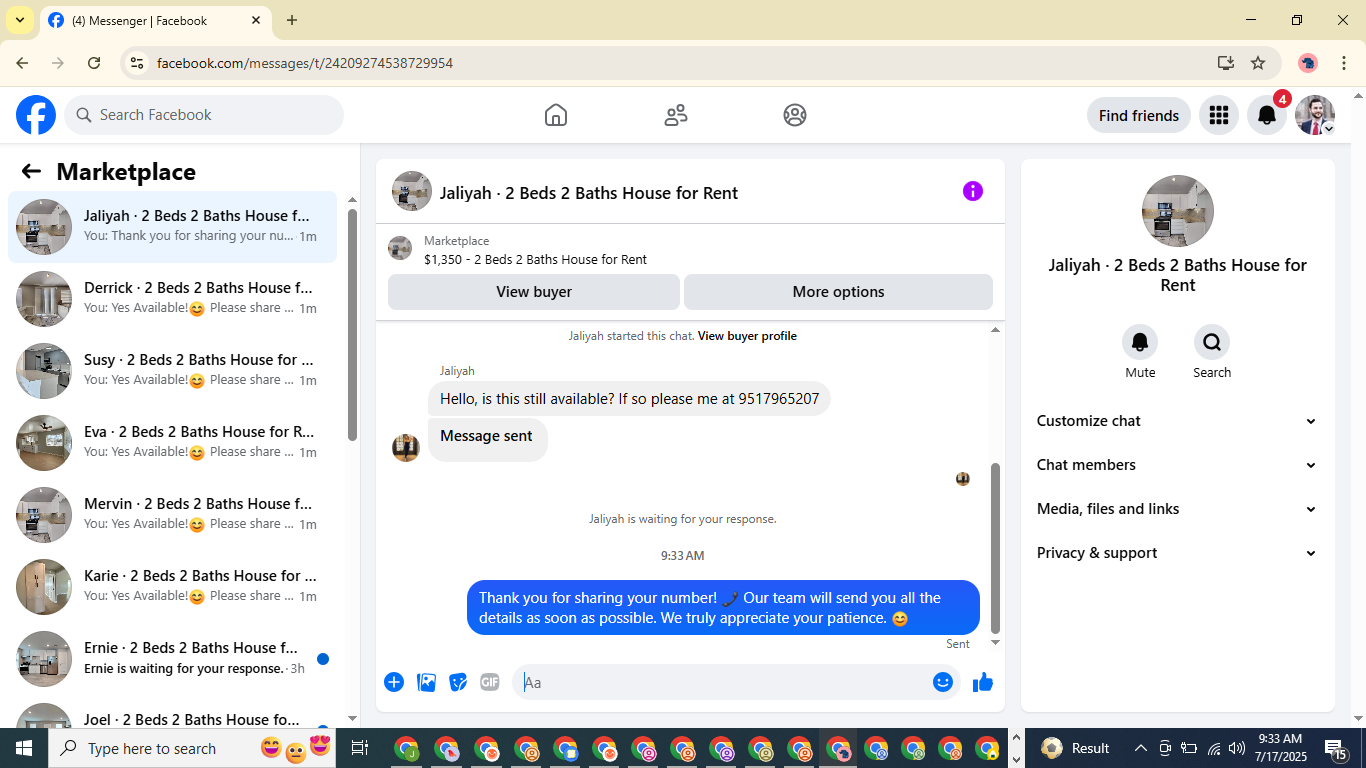
Task: Reload the page in browser
Action: click(94, 63)
